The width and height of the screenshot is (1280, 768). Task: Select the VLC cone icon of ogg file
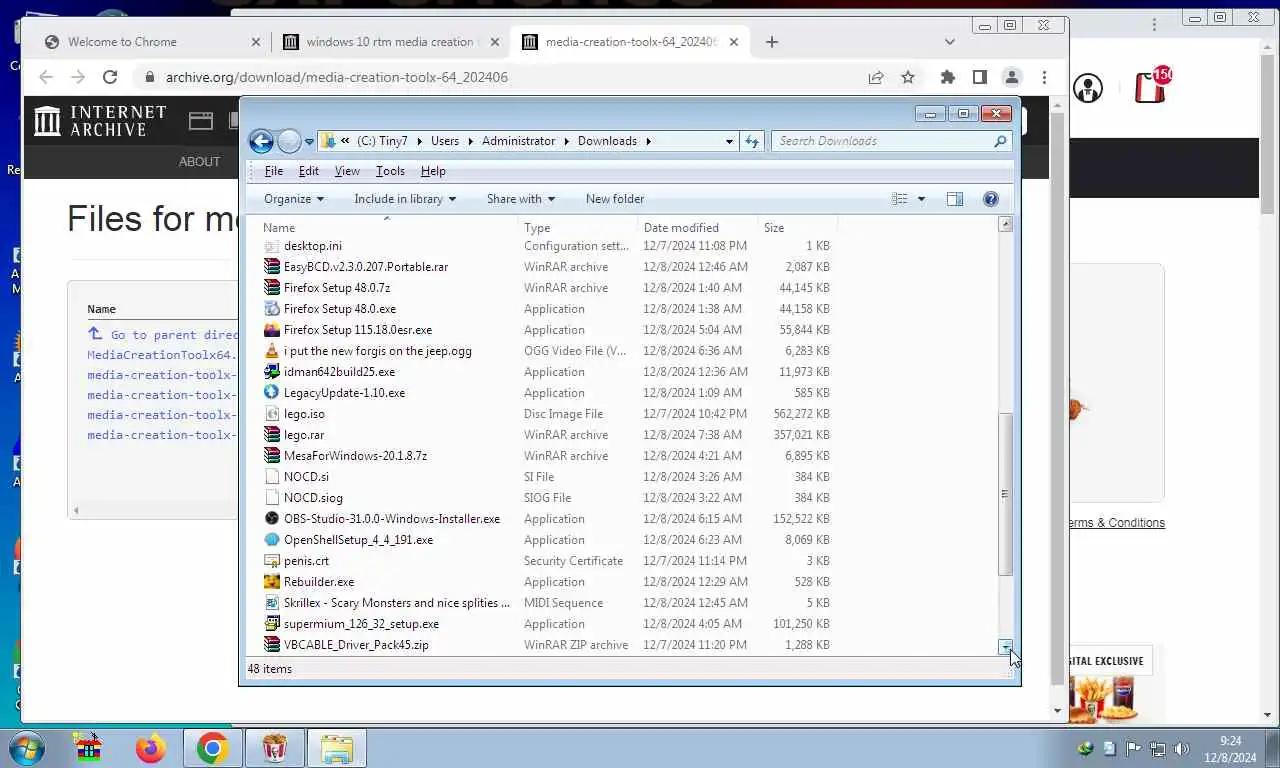coord(272,351)
